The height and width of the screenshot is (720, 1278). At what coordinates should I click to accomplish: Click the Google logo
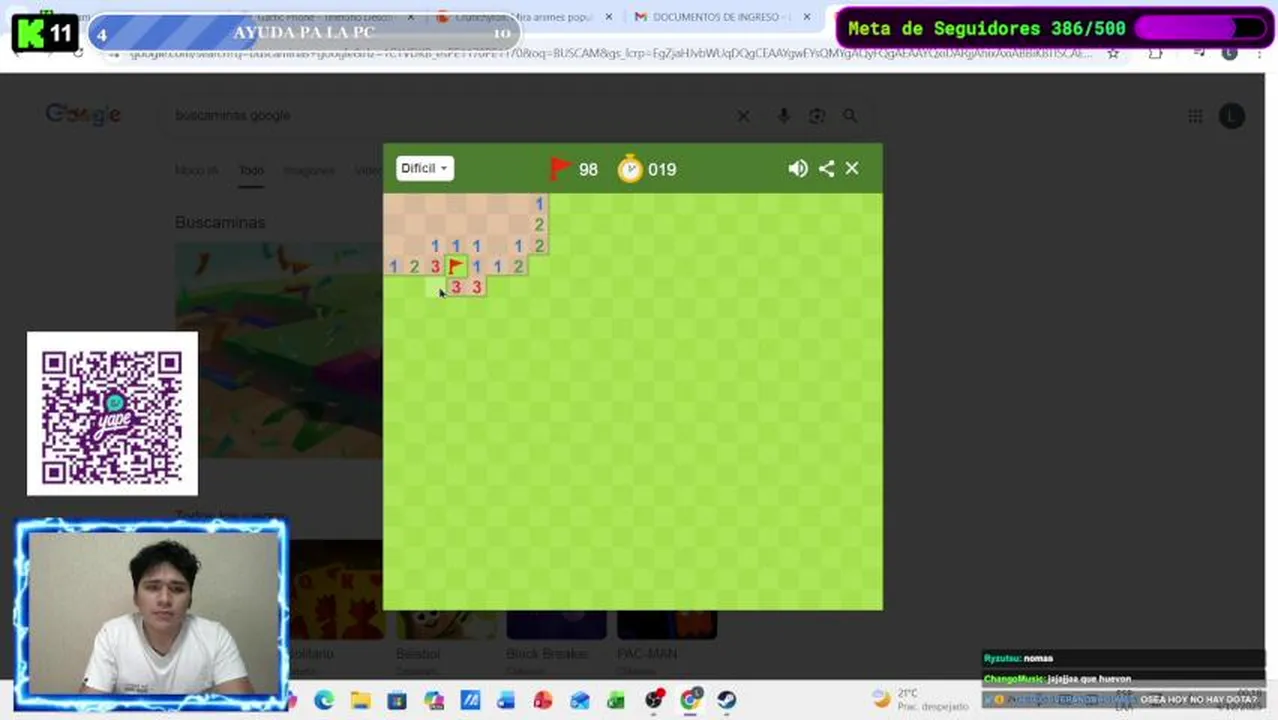tap(83, 115)
